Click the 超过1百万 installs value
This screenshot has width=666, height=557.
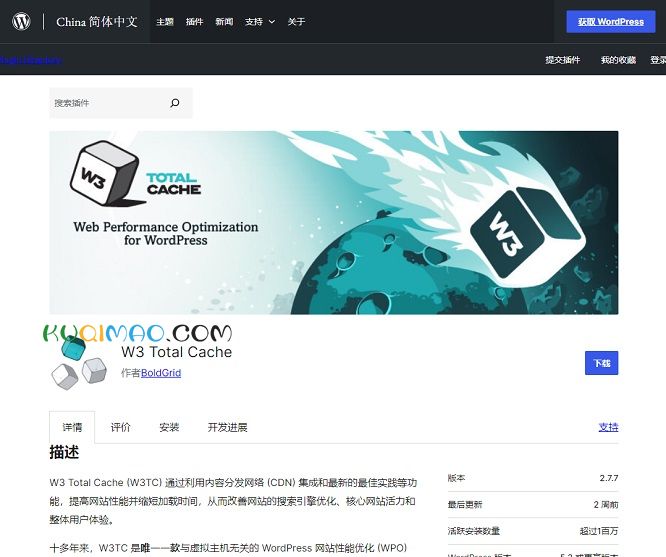pyautogui.click(x=599, y=531)
